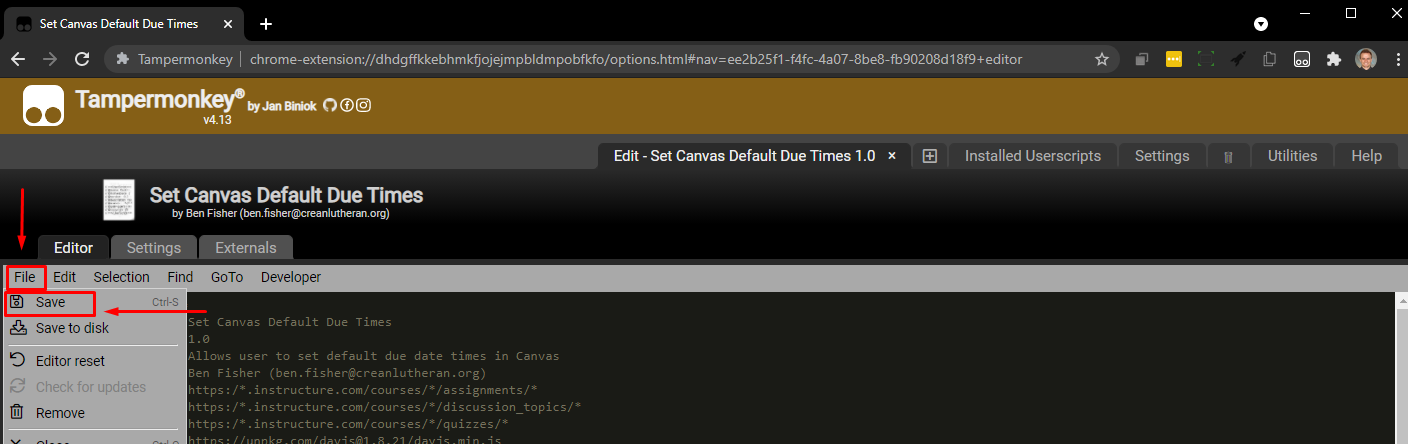Bookmark this page with the star icon
1408x444 pixels.
[1102, 59]
